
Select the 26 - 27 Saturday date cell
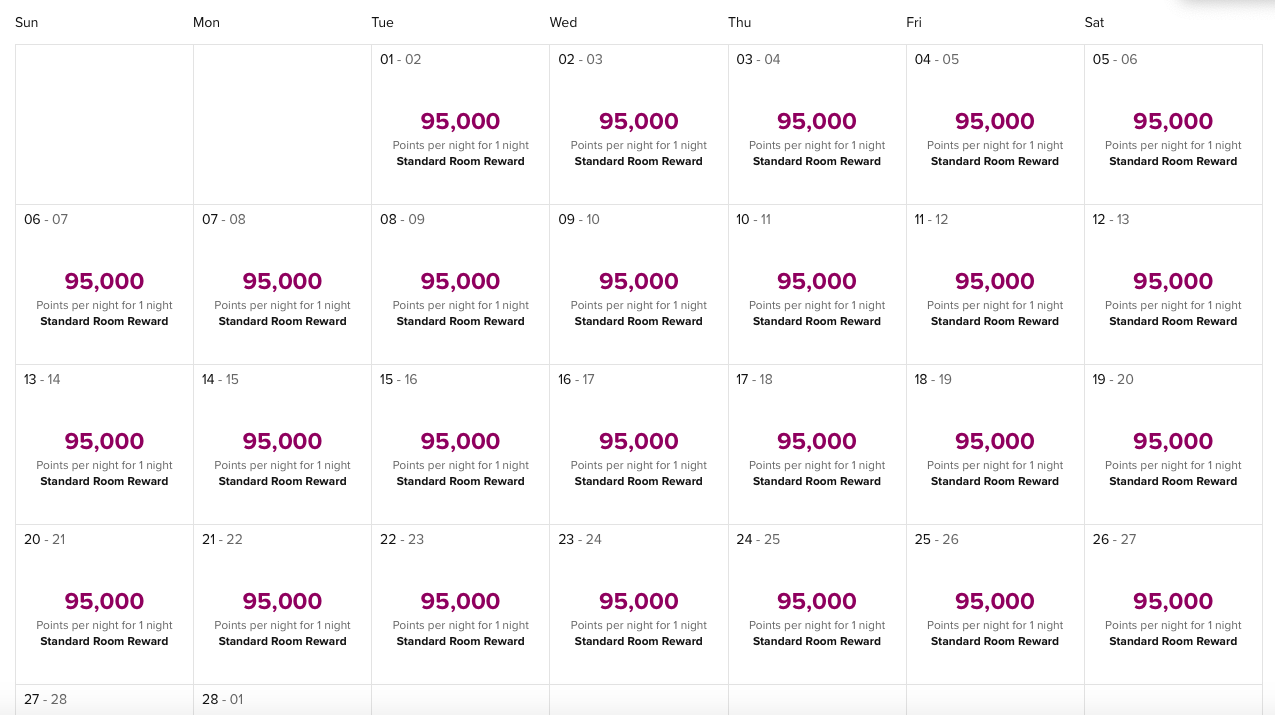1172,605
